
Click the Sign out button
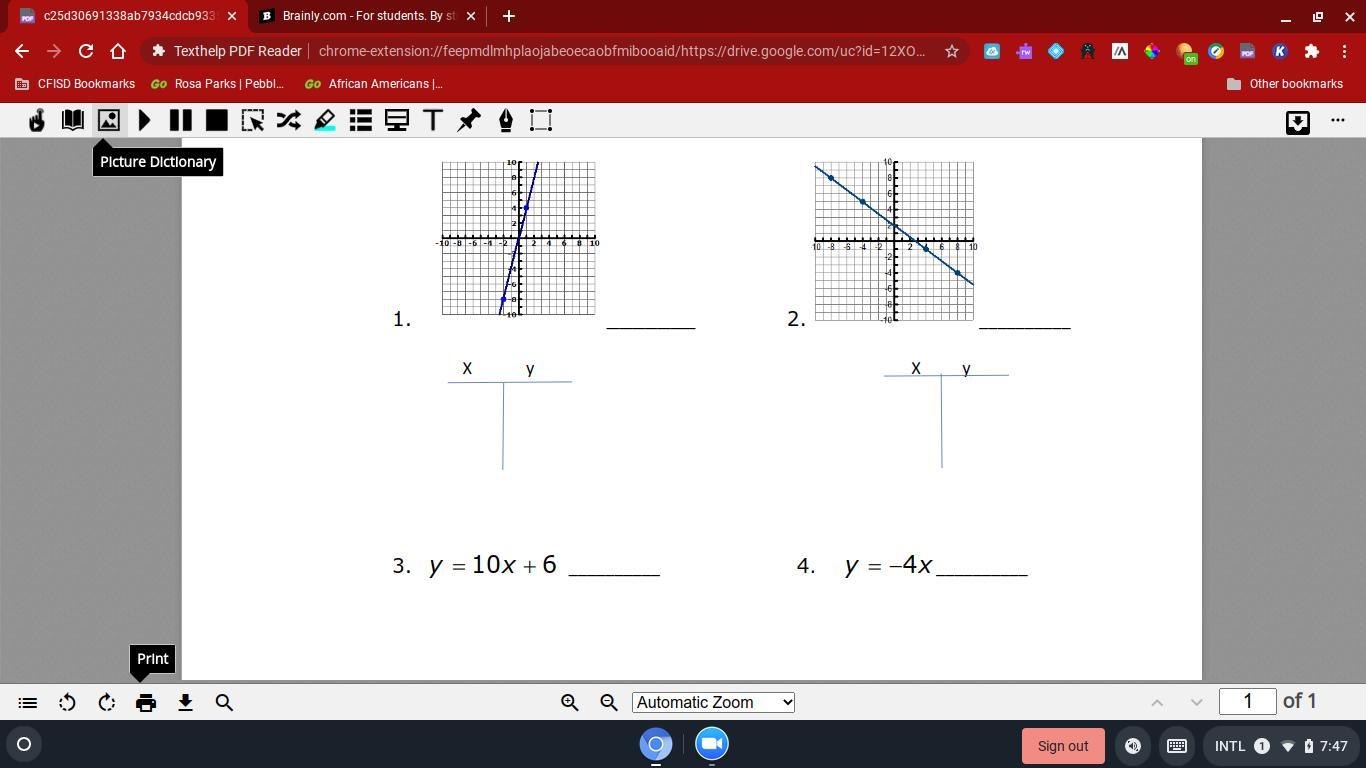[1063, 746]
